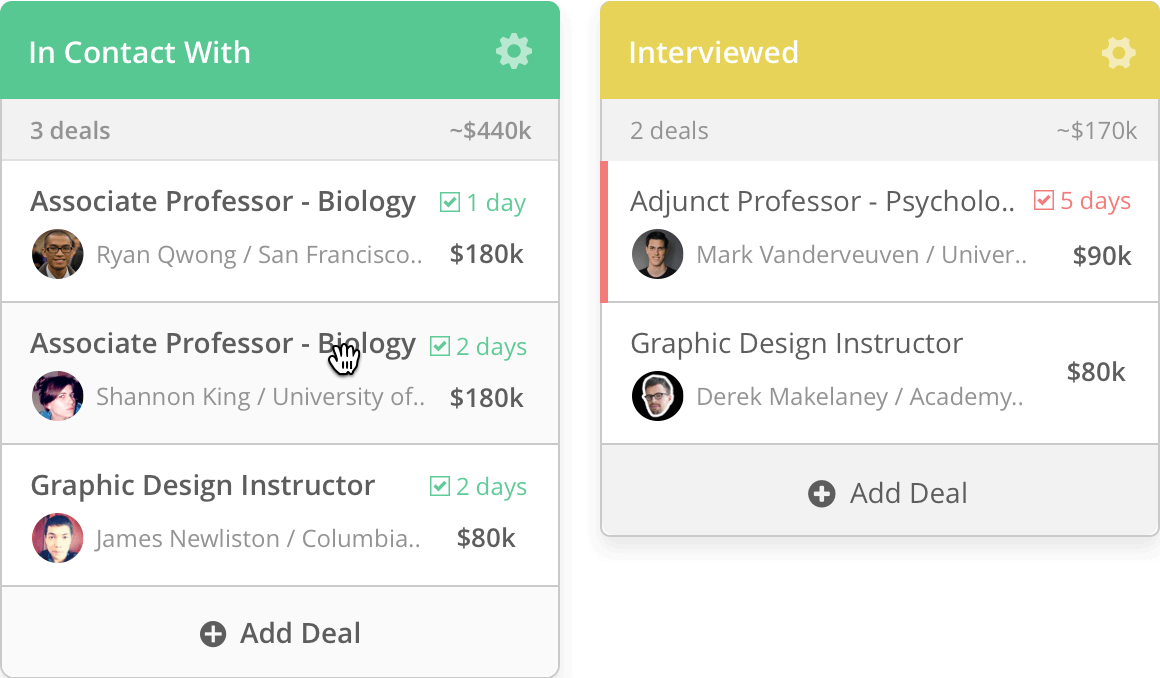
Task: Click James Newliston's profile picture
Action: click(58, 538)
